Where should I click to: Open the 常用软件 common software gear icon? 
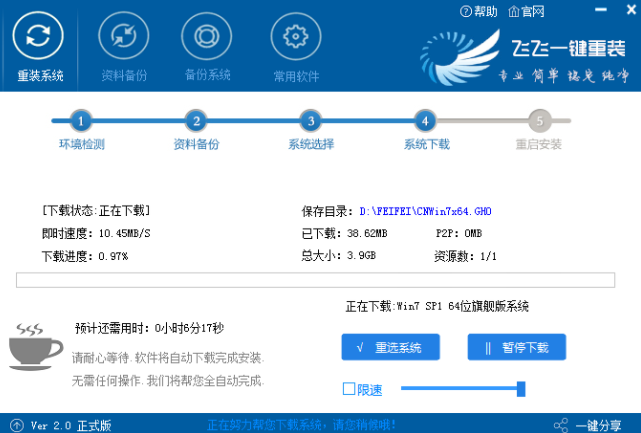point(296,37)
